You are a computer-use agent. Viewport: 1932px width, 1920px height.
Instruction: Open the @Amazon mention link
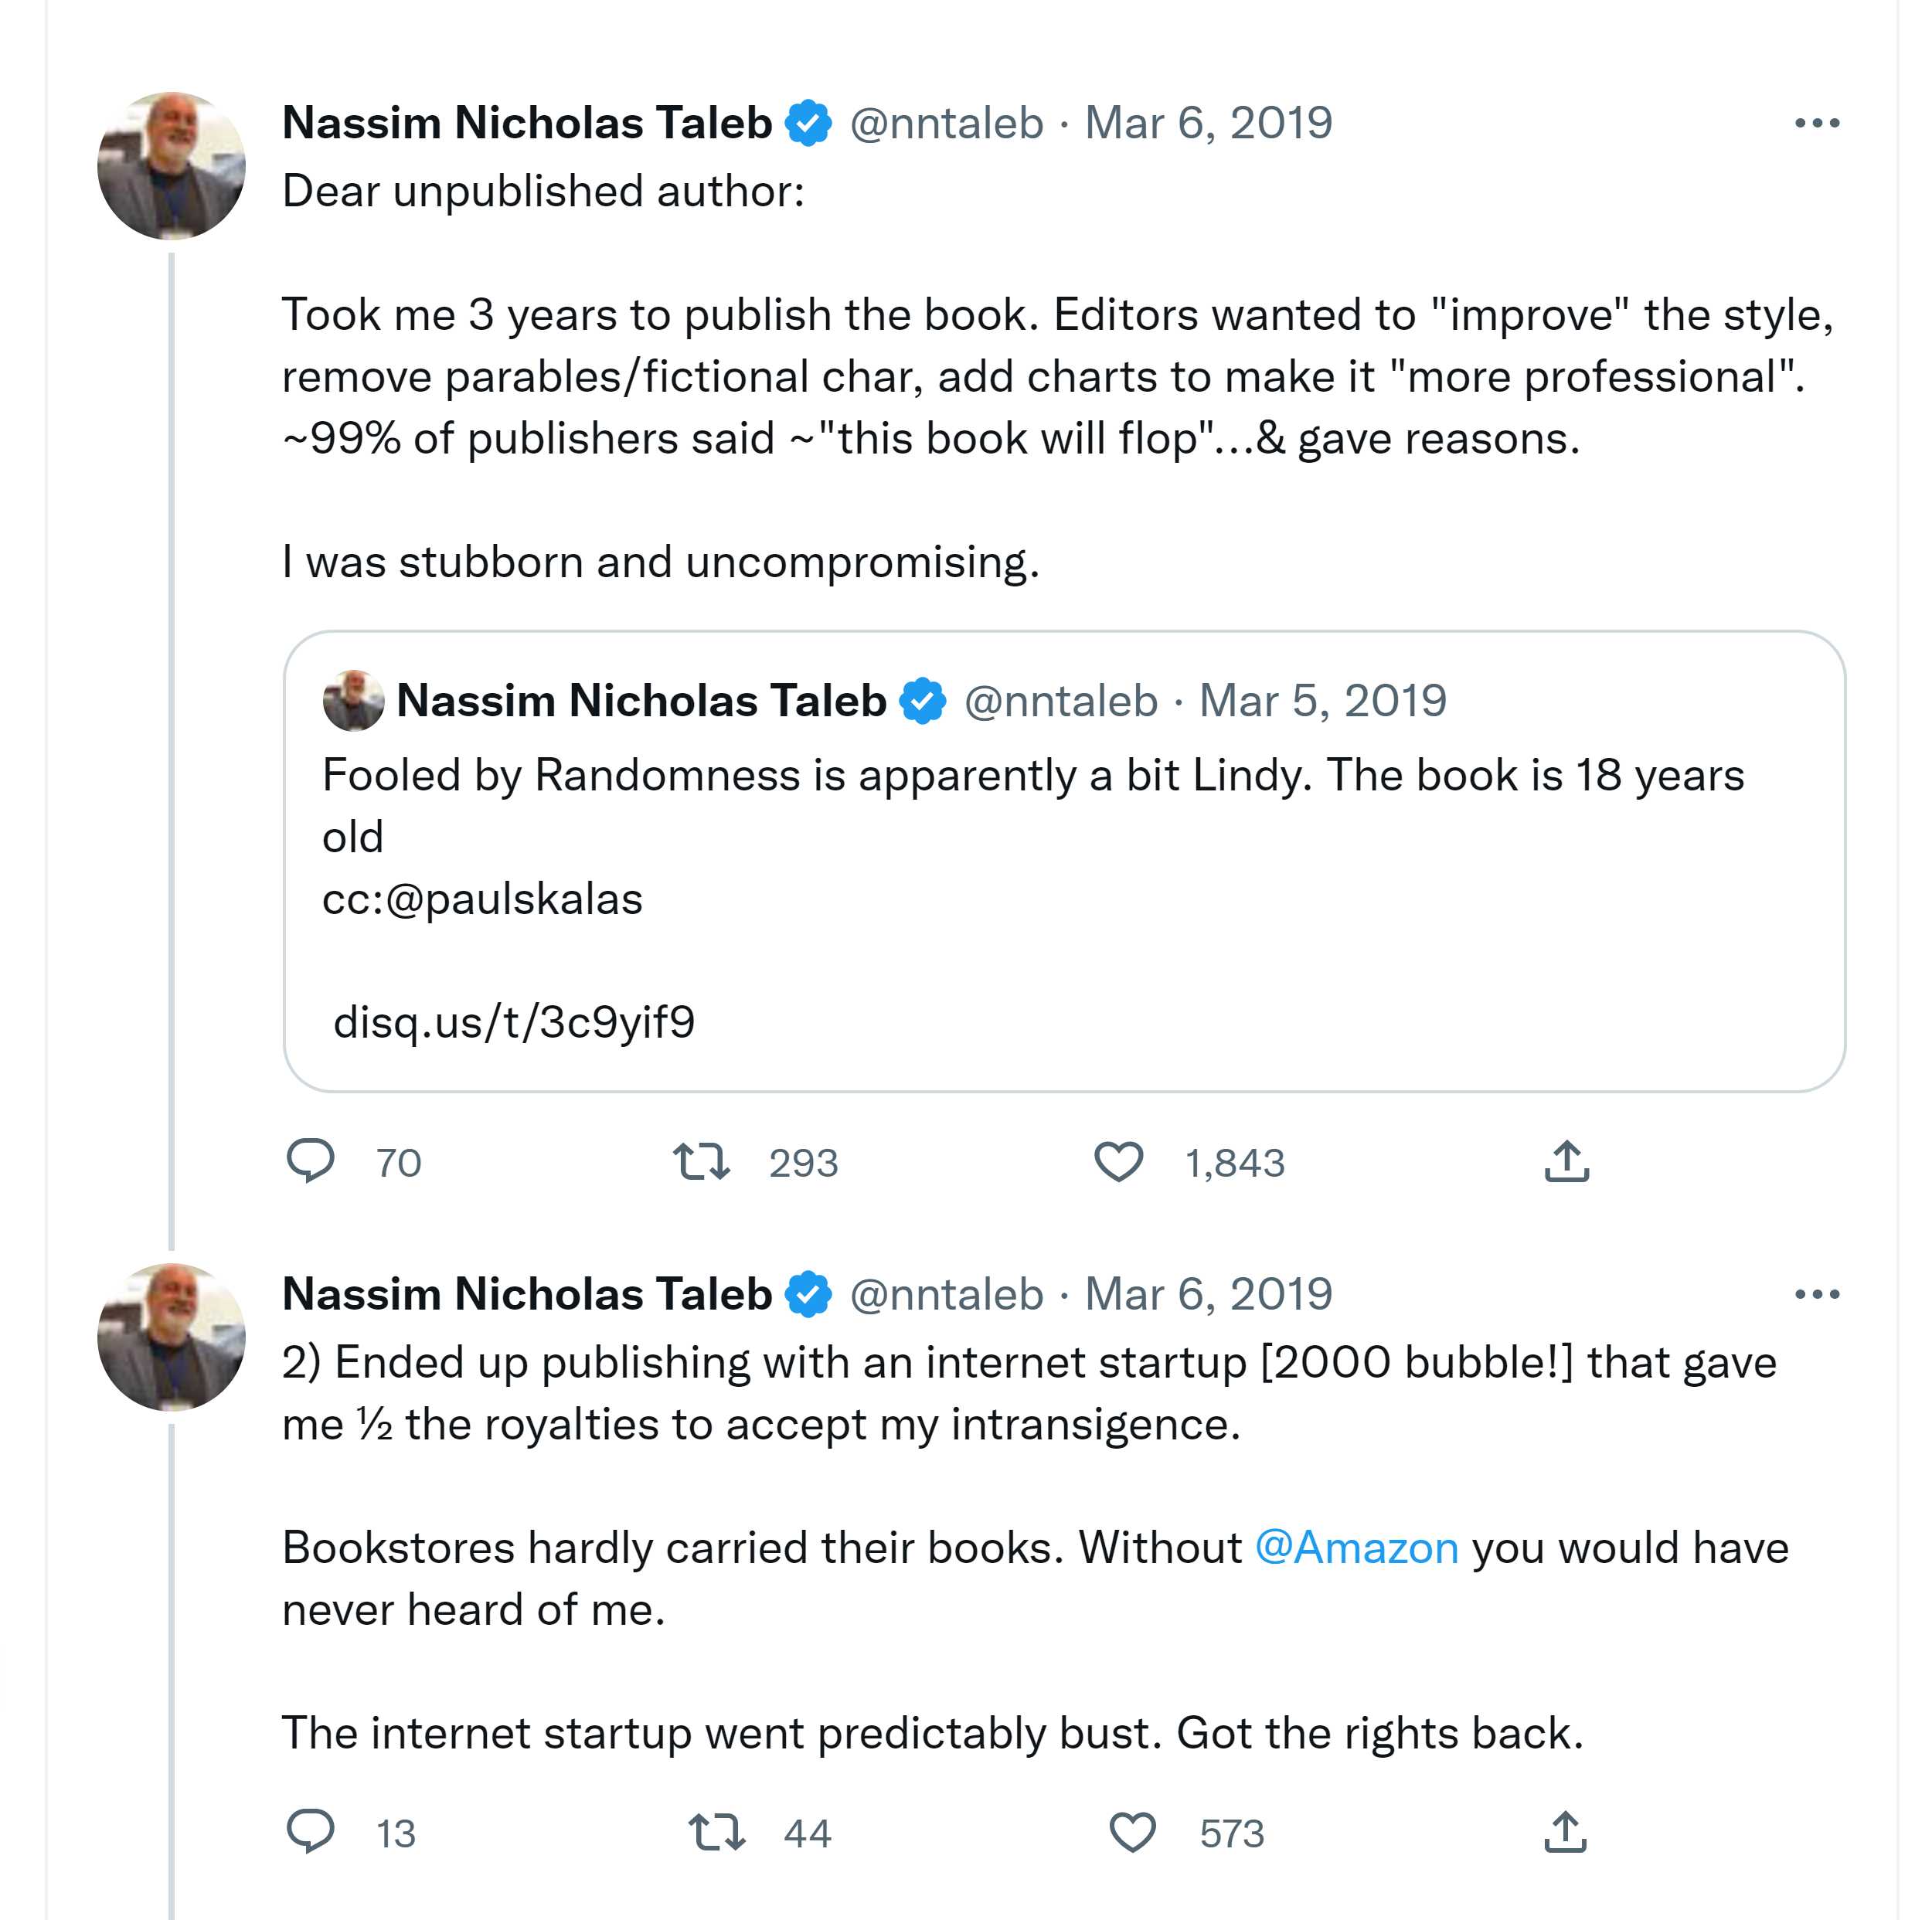[x=1356, y=1548]
